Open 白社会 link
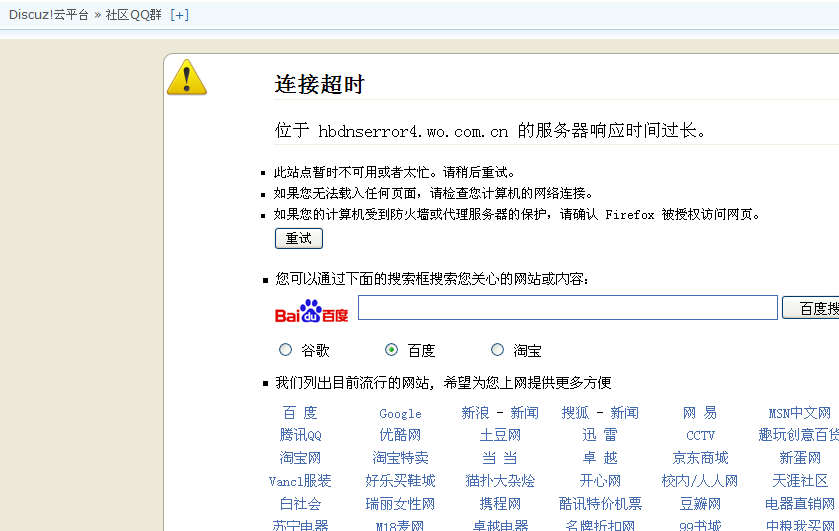Viewport: 839px width, 531px height. (300, 504)
